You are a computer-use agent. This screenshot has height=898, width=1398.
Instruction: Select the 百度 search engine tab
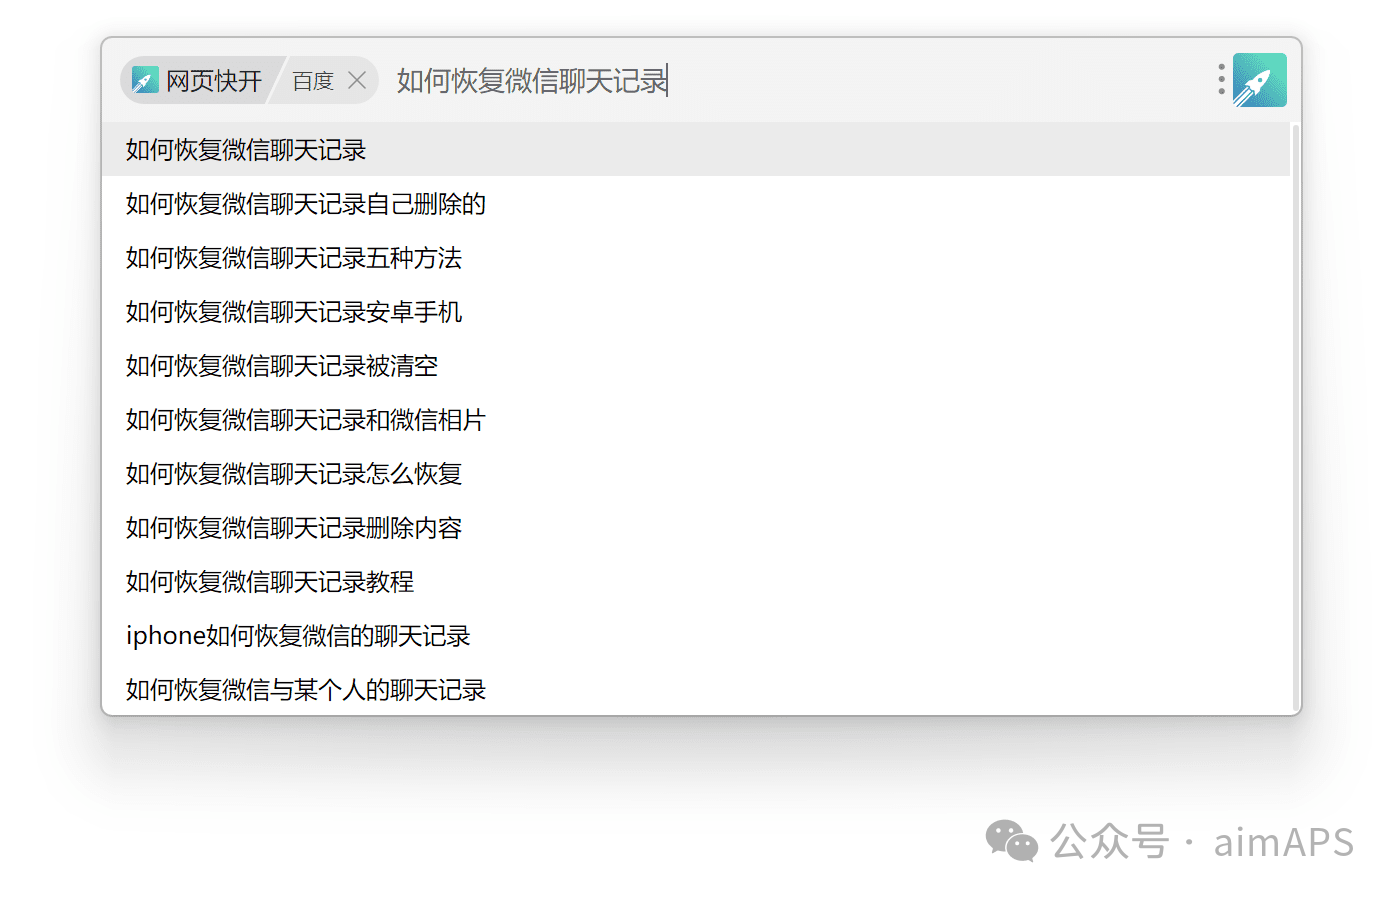tap(313, 81)
